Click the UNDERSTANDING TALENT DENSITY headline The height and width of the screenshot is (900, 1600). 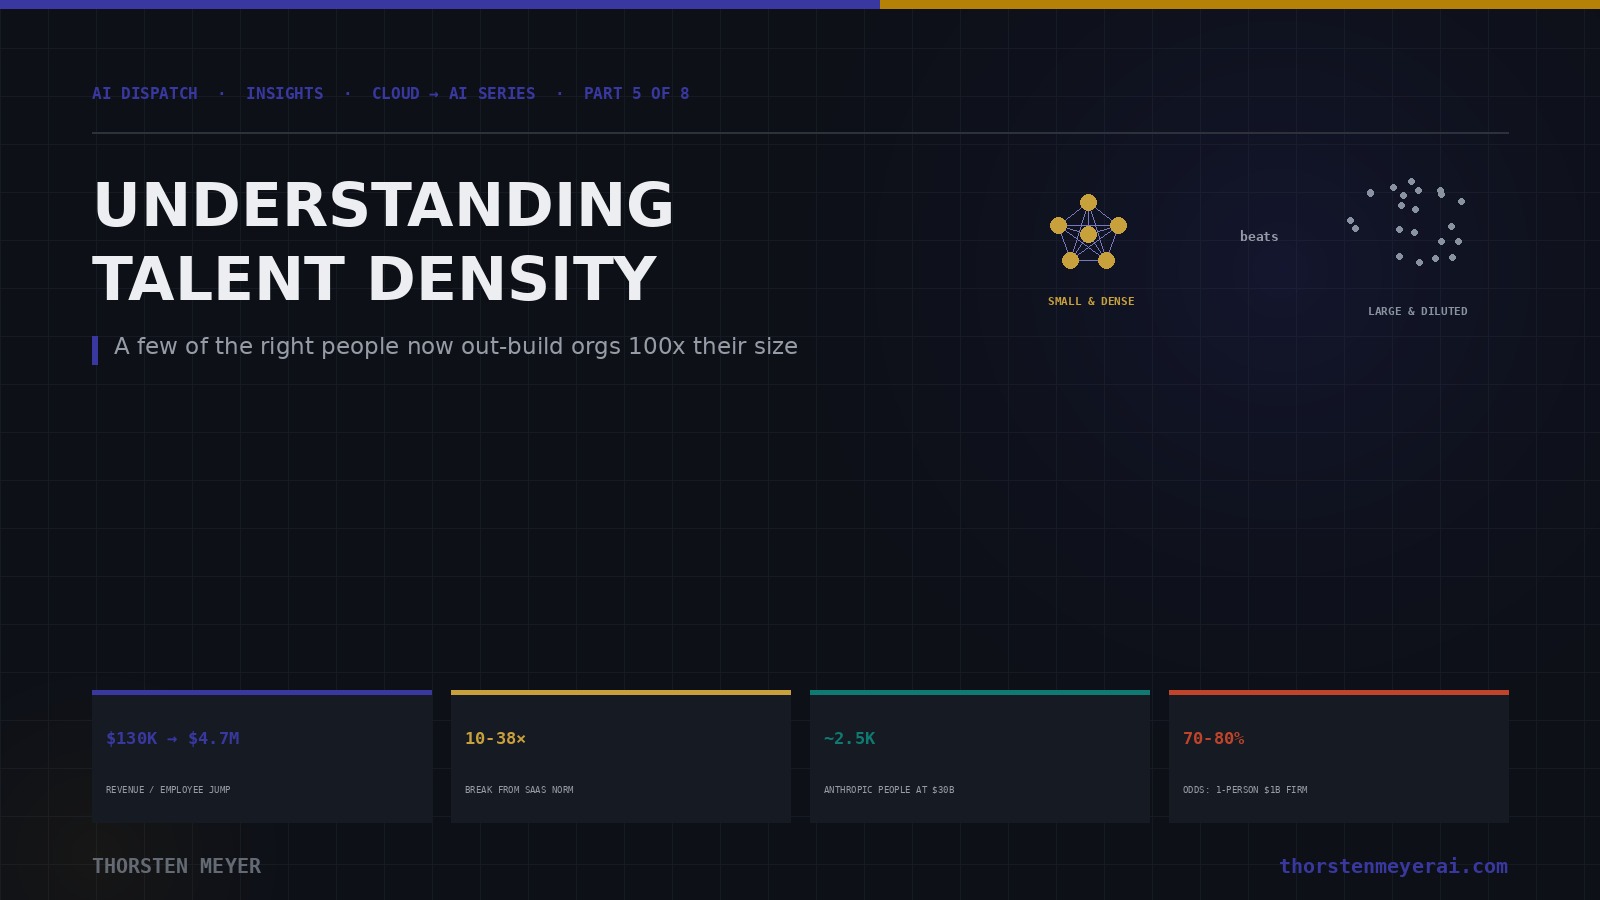pos(384,242)
